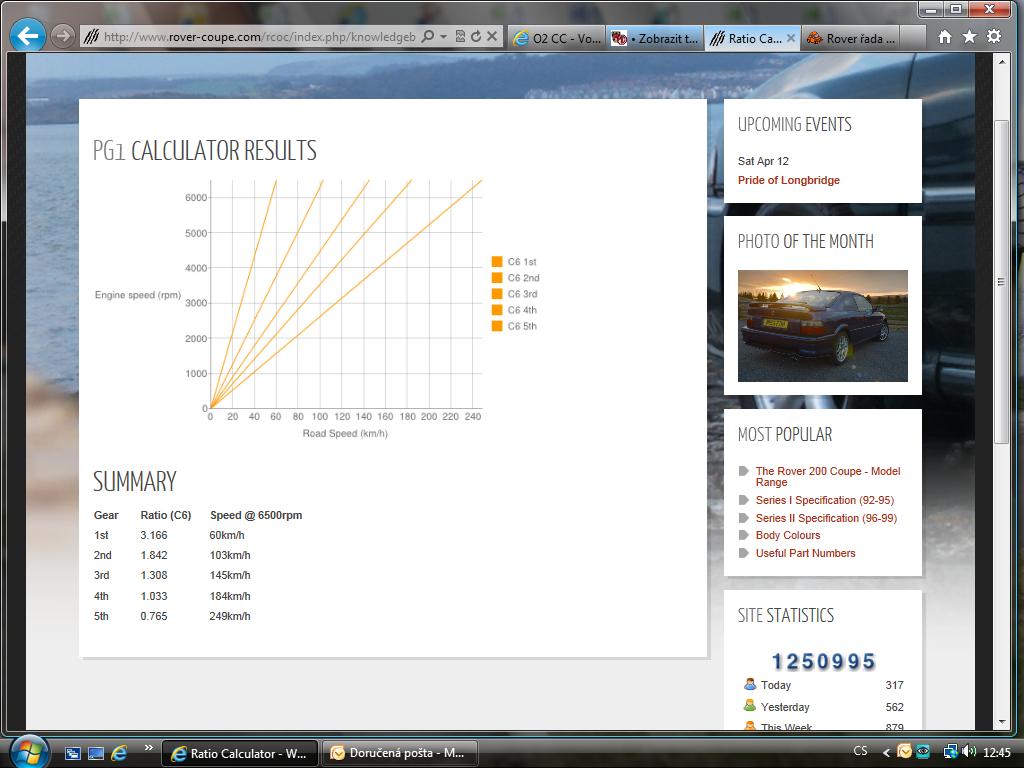The image size is (1024, 768).
Task: Switch to the 'O2 CC - Vo...' tab
Action: [556, 38]
